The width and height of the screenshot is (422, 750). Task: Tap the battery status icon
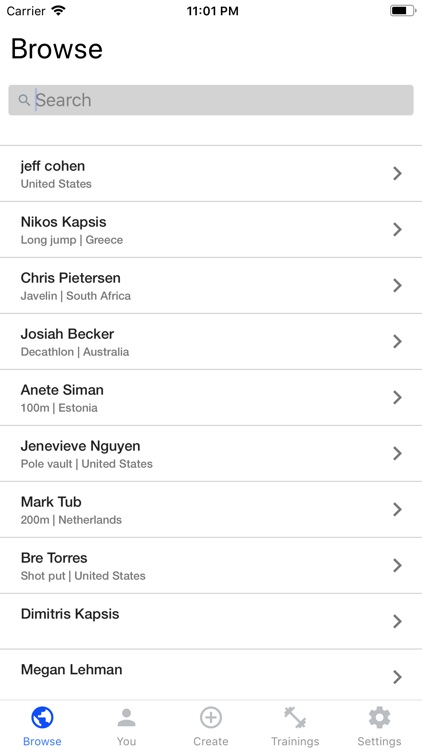[x=403, y=11]
